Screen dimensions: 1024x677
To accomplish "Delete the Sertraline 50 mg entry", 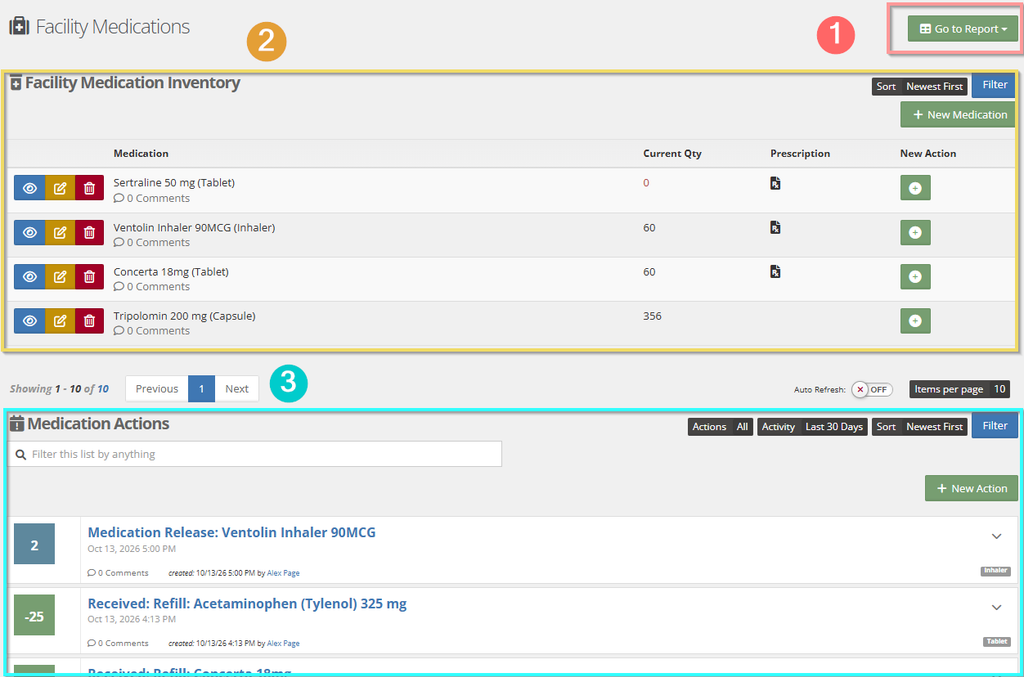I will point(89,188).
